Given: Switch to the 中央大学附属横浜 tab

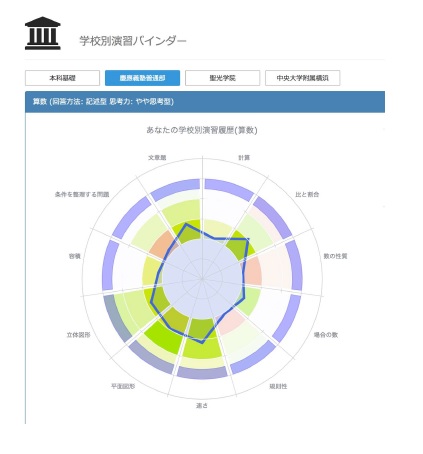Looking at the screenshot, I should (x=303, y=78).
